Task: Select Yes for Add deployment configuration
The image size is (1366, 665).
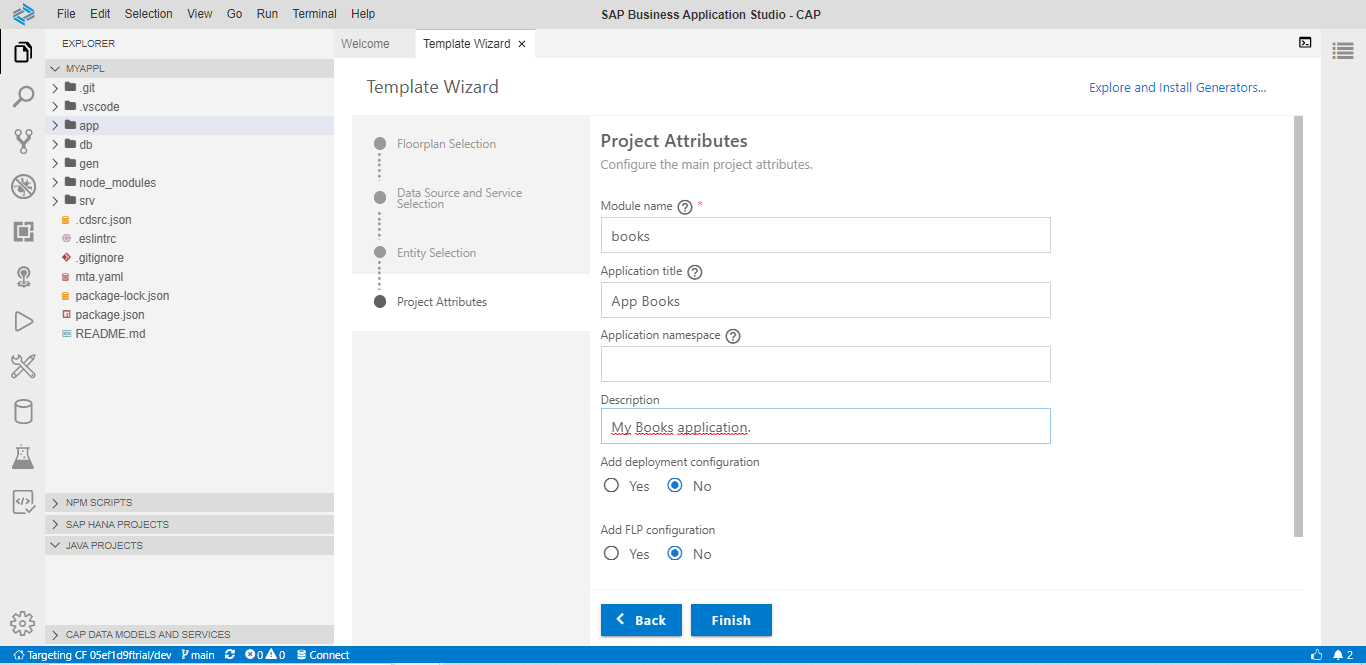Action: (x=611, y=486)
